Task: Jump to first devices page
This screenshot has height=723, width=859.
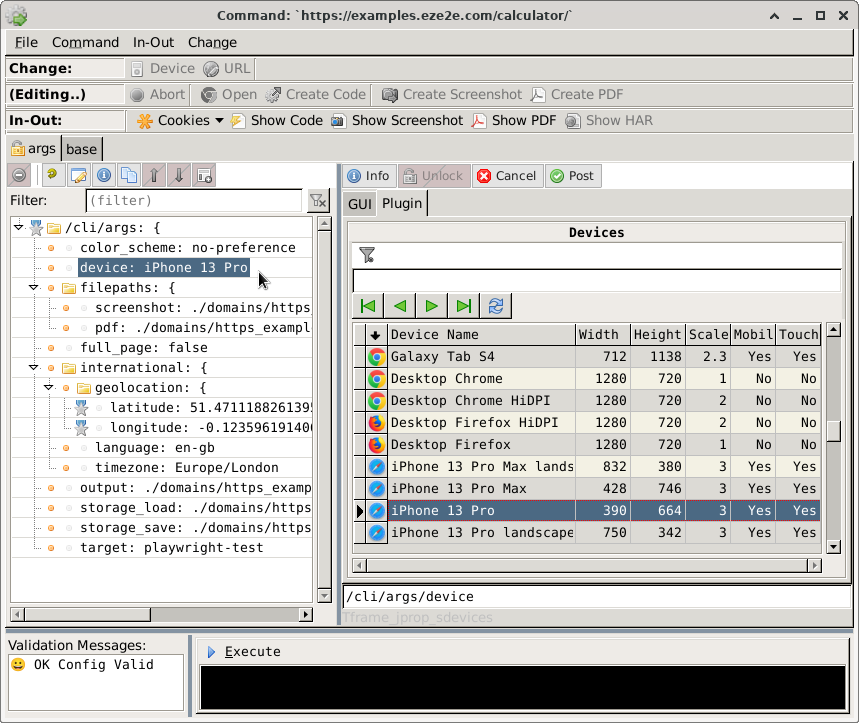Action: click(368, 306)
